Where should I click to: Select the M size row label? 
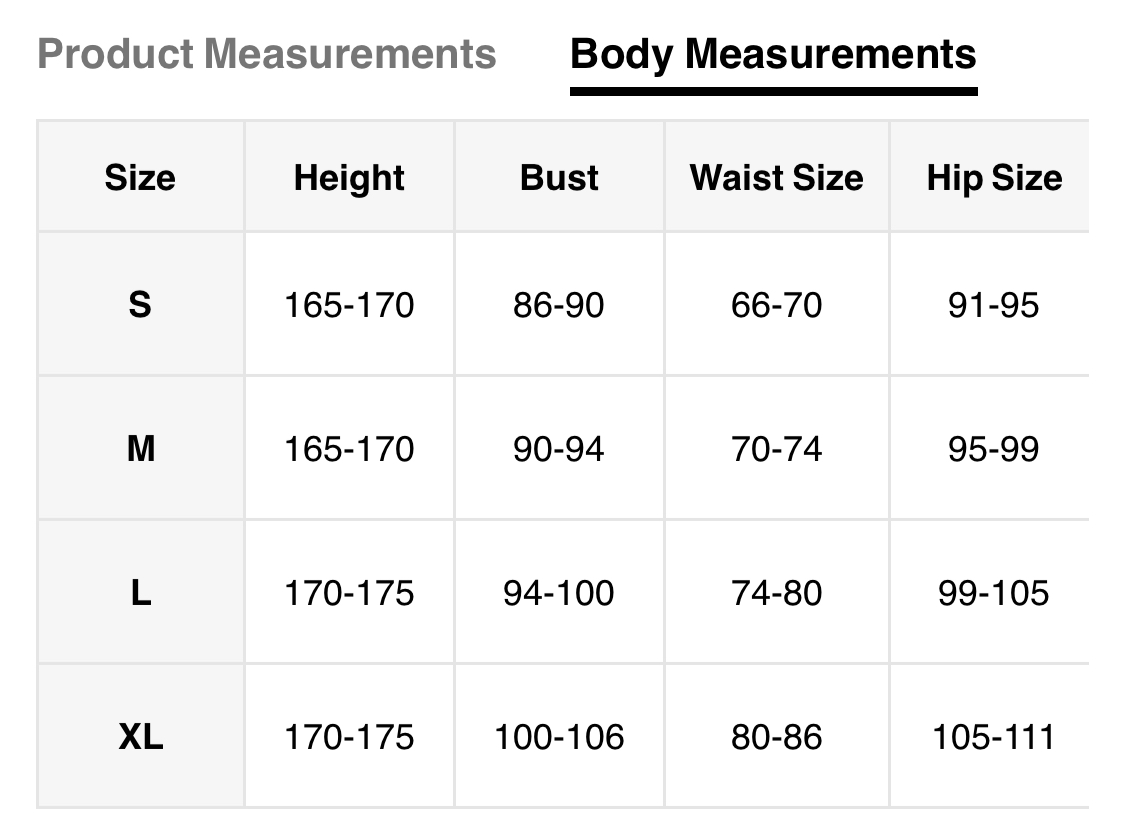[140, 449]
